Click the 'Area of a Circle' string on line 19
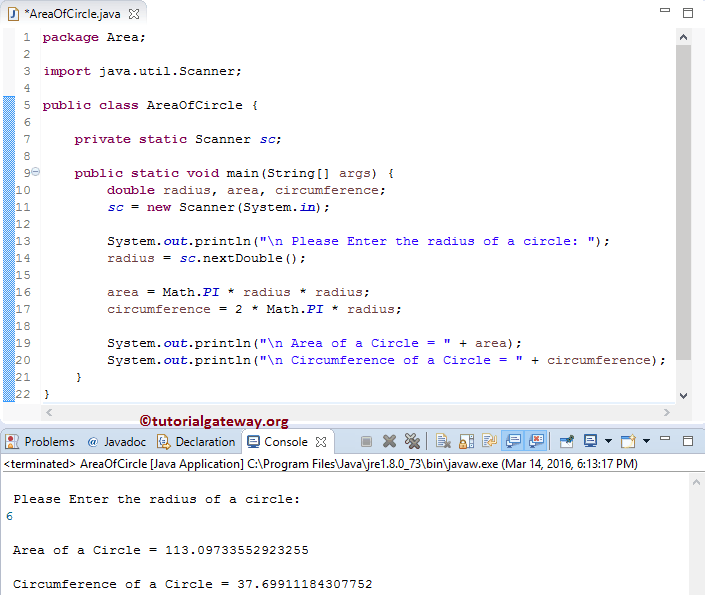 pos(355,344)
